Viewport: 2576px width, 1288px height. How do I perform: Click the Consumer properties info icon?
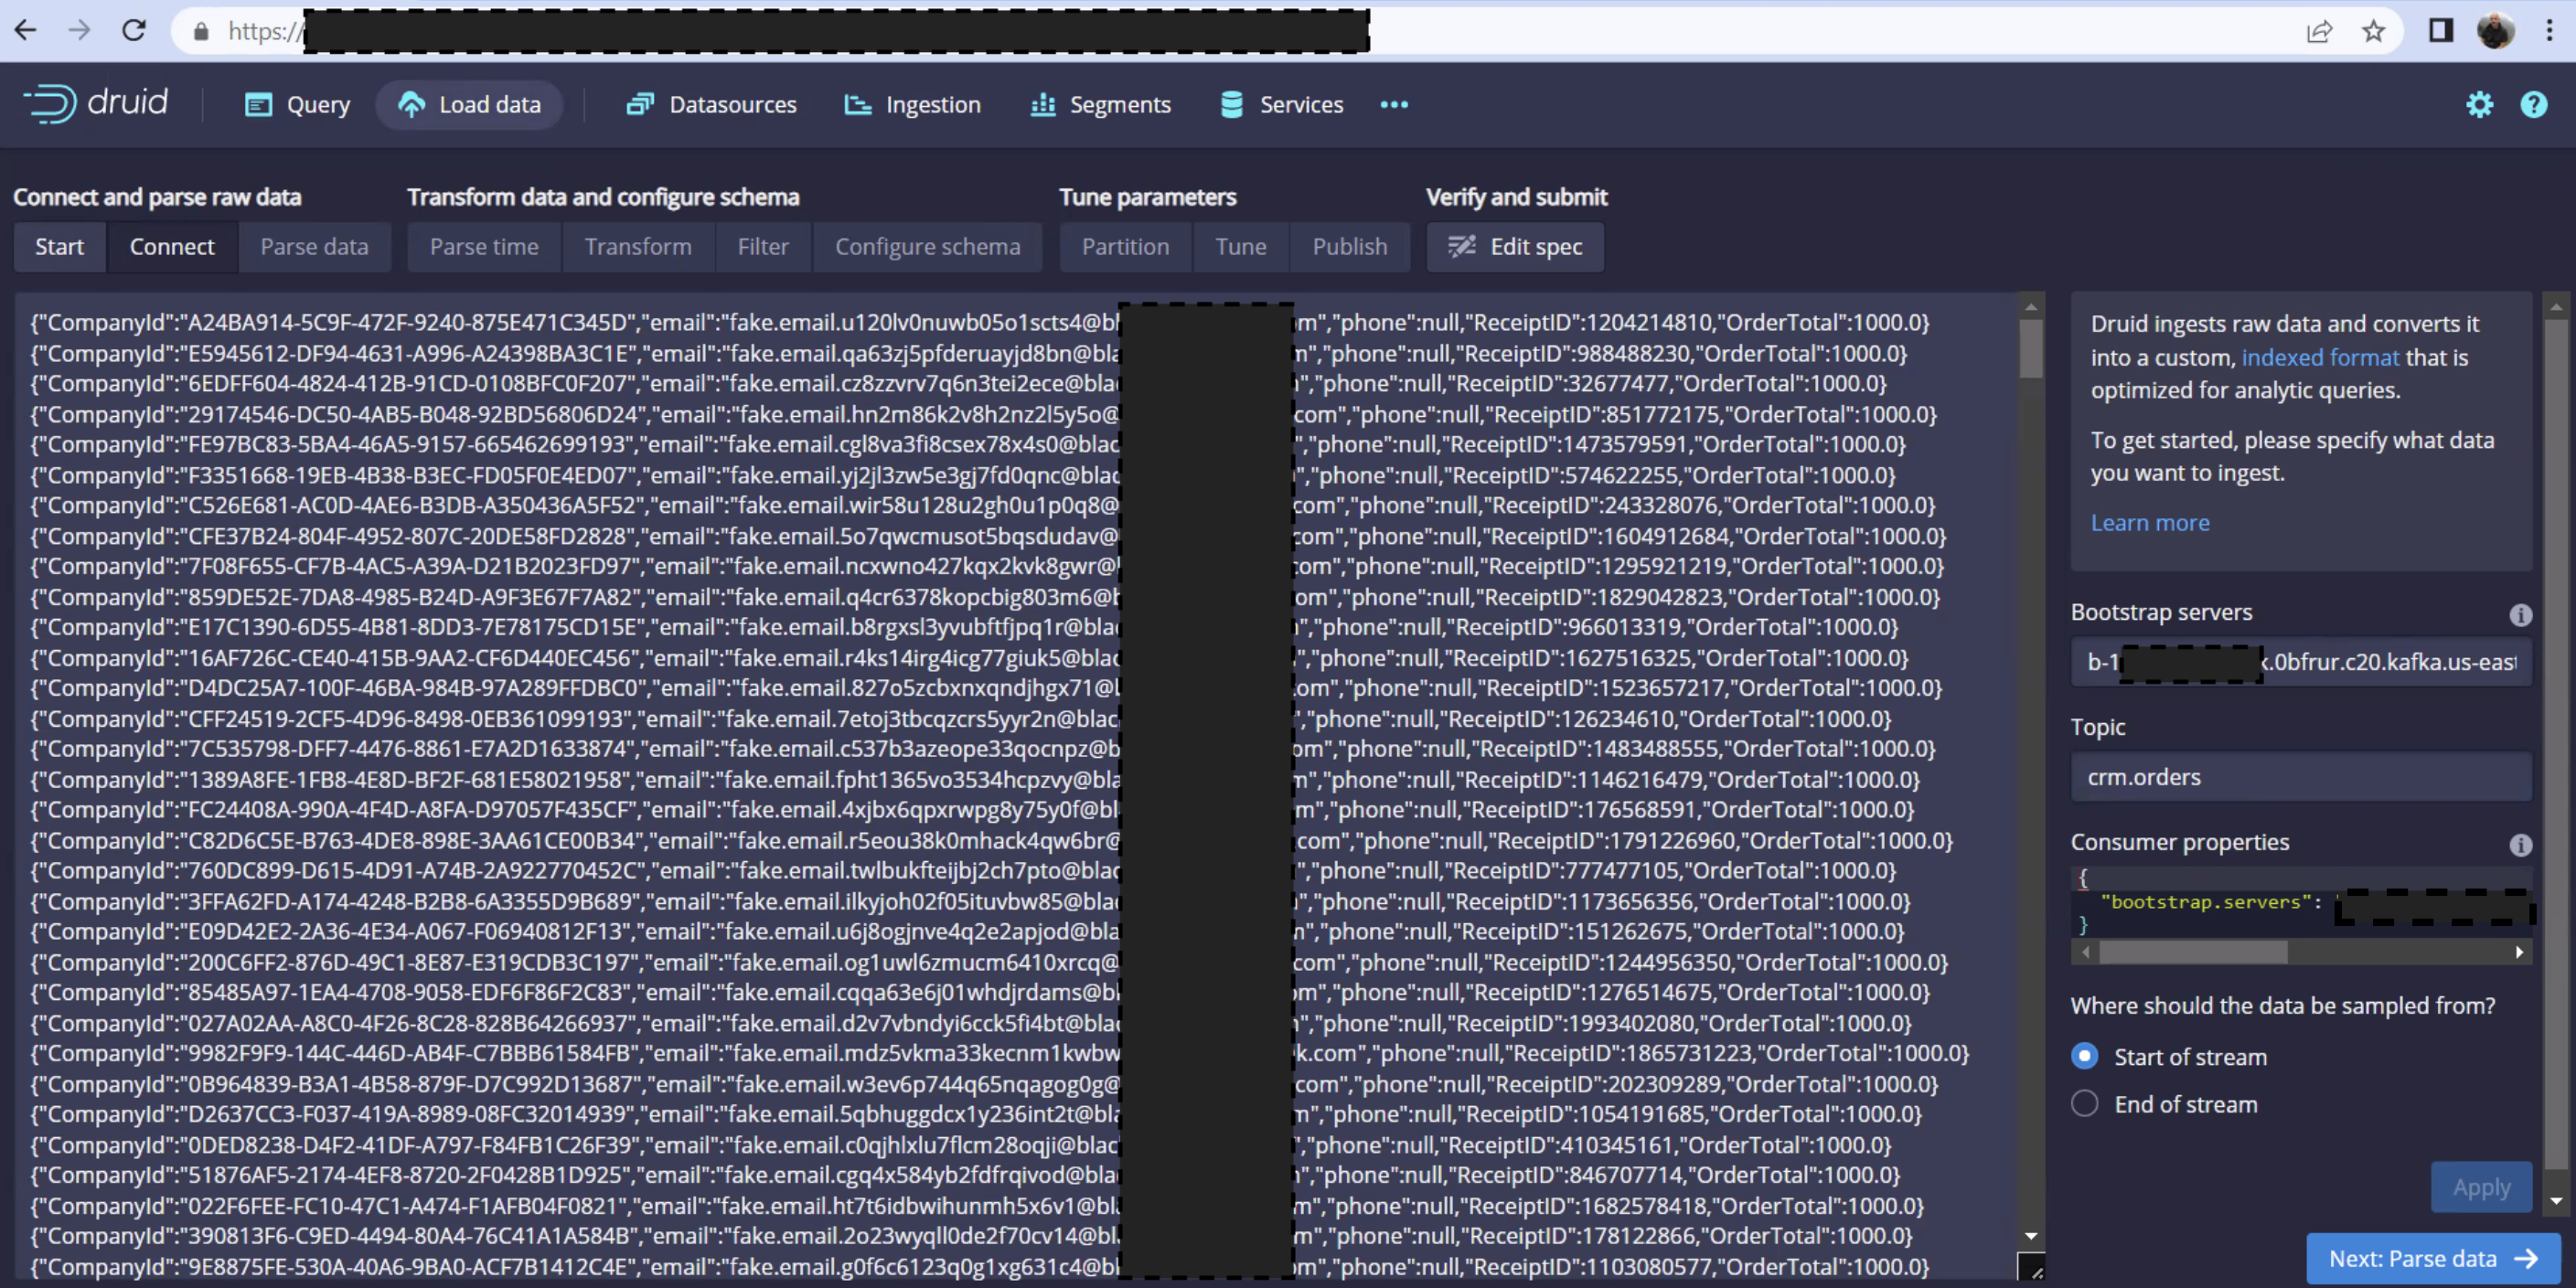pyautogui.click(x=2520, y=845)
